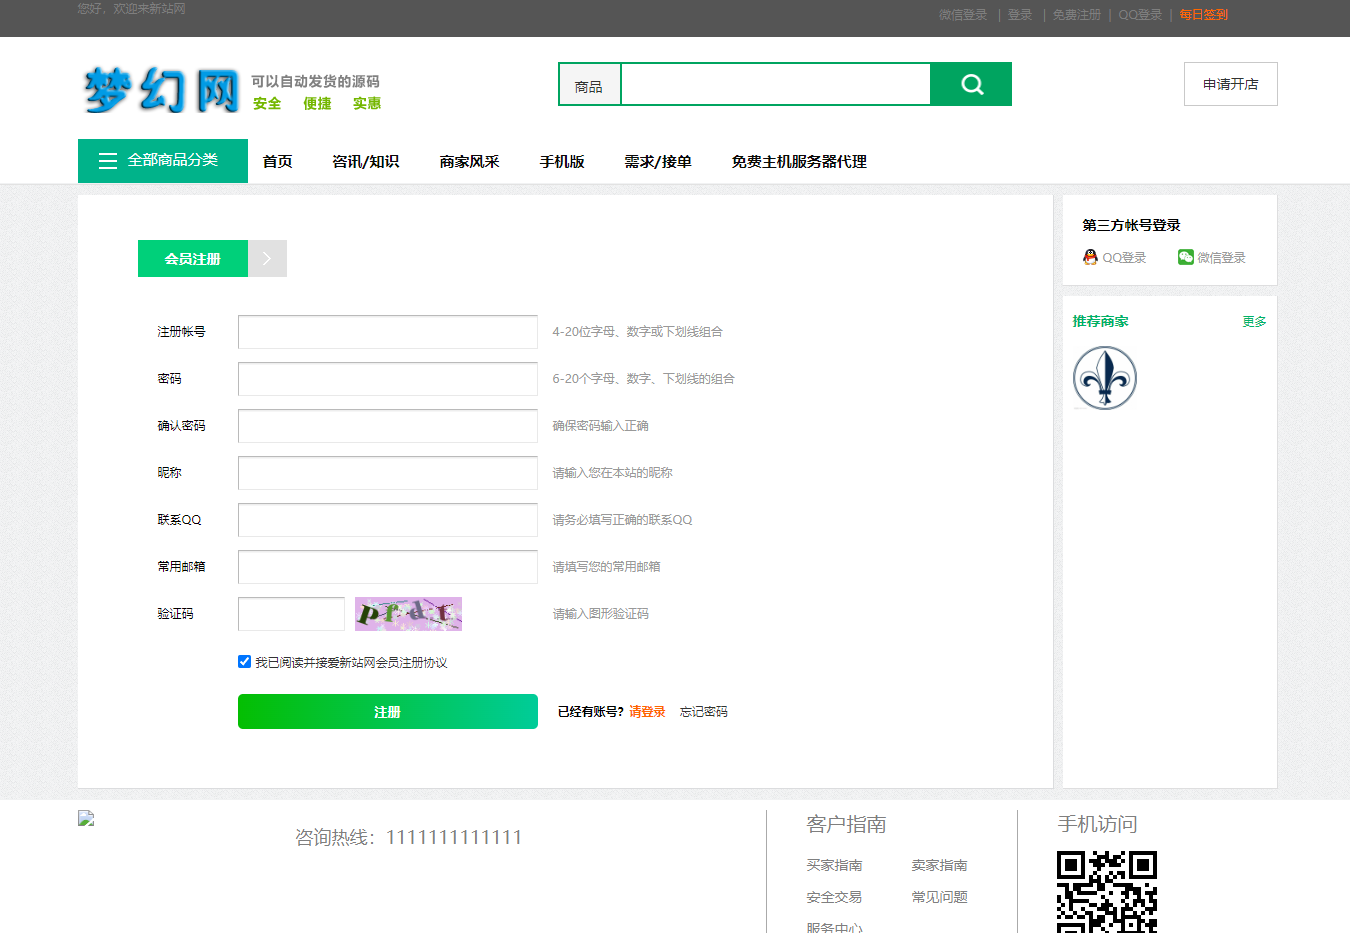The image size is (1350, 933).
Task: Click the 申请开店 button
Action: click(x=1230, y=84)
